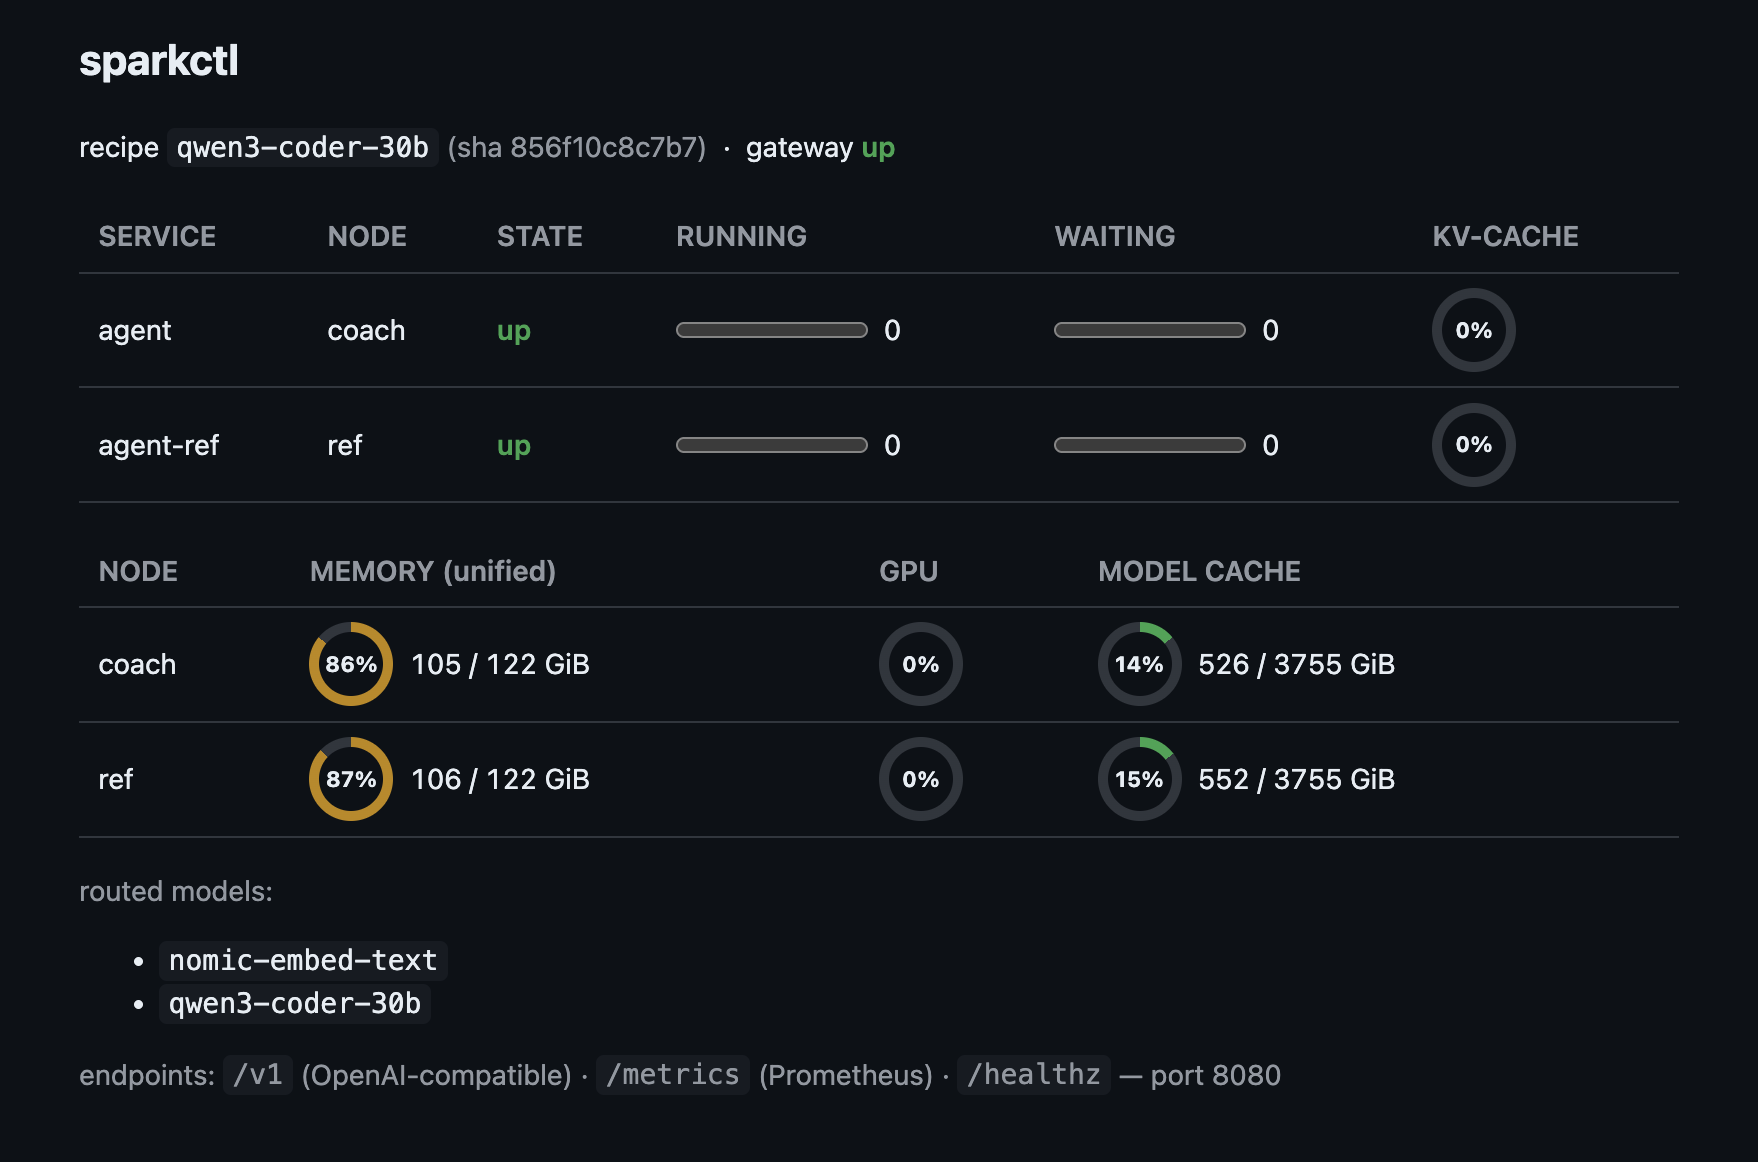Select nomic-embed-text routed model

point(303,961)
